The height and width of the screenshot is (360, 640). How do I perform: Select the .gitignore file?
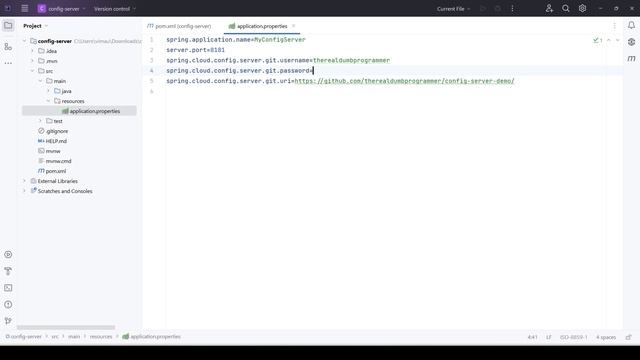(57, 131)
